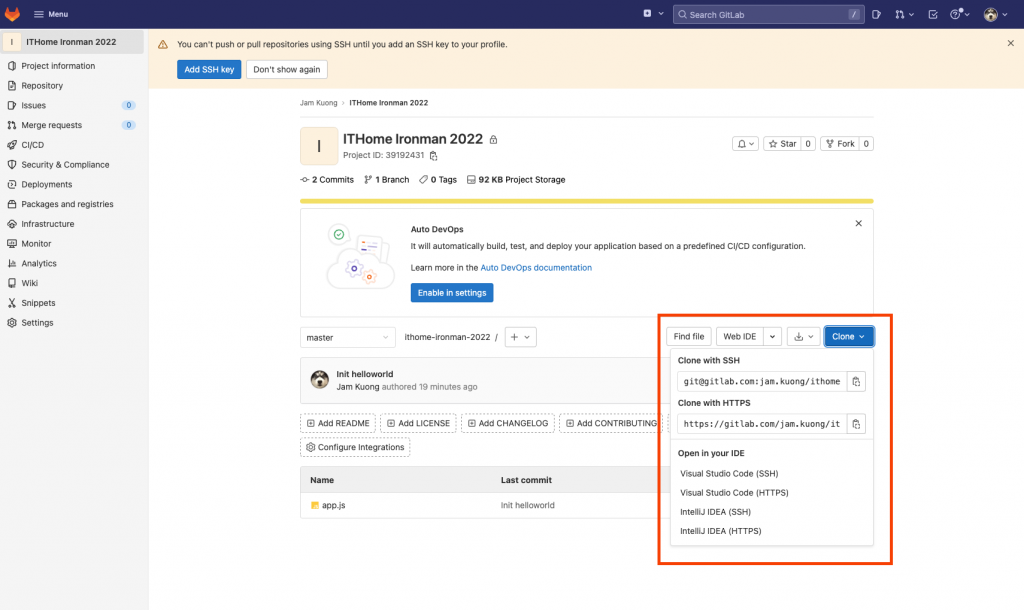This screenshot has height=610, width=1024.
Task: Click the GitLab fox logo
Action: coord(12,14)
